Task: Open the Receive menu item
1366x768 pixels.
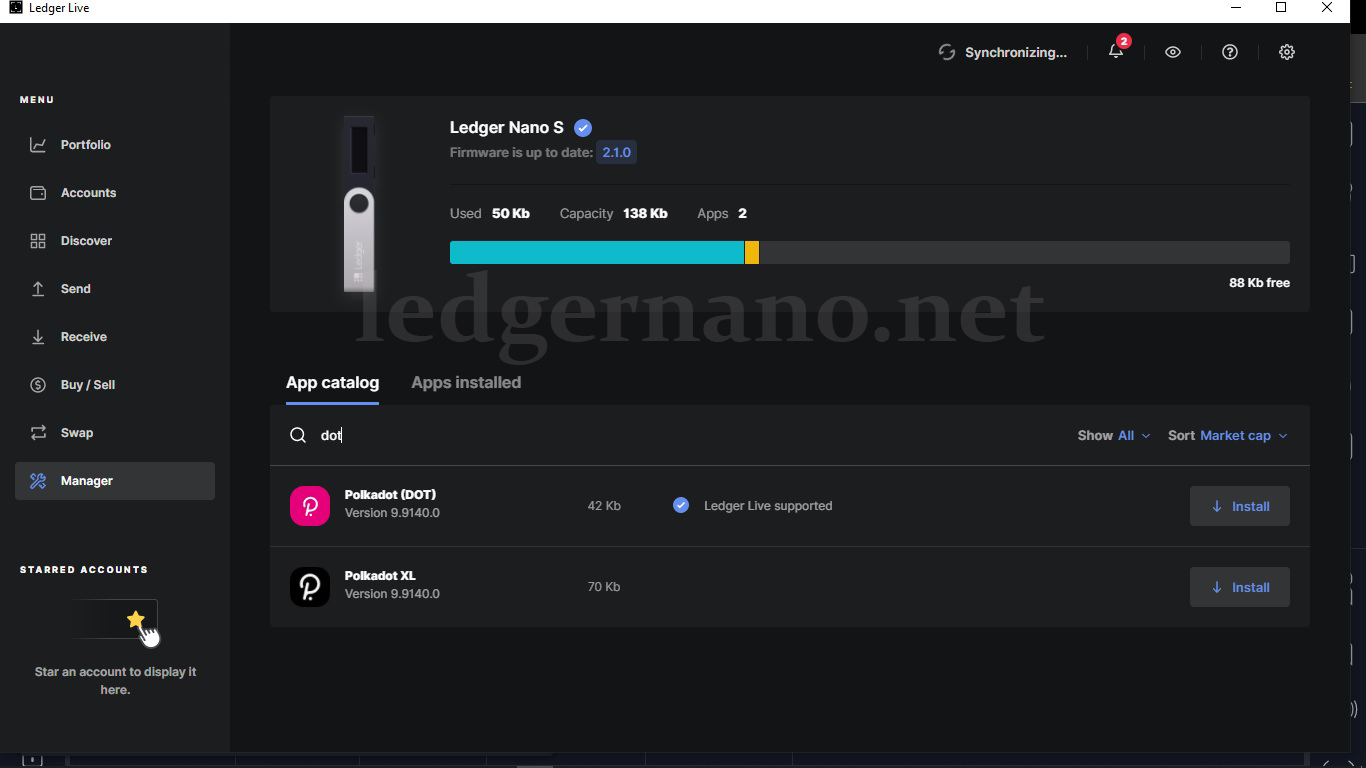Action: [x=115, y=337]
